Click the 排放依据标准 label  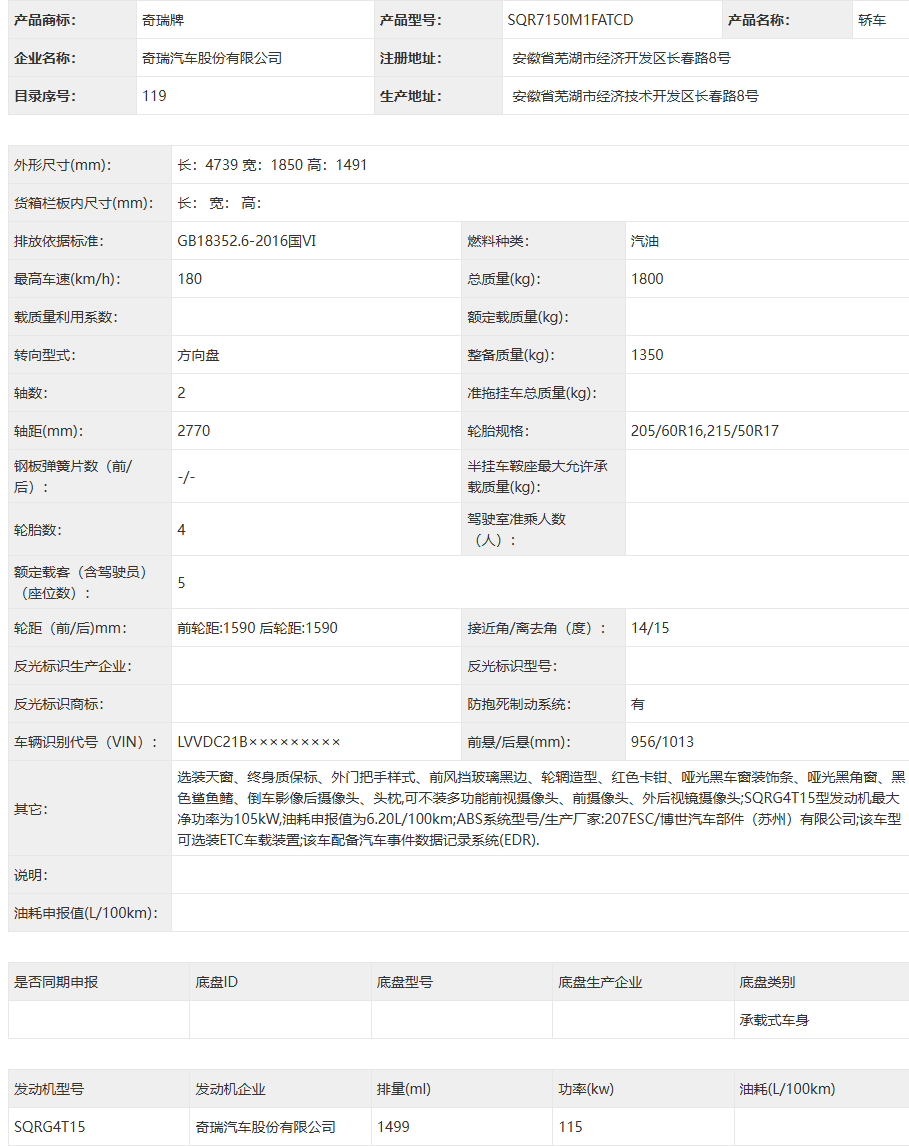[58, 241]
